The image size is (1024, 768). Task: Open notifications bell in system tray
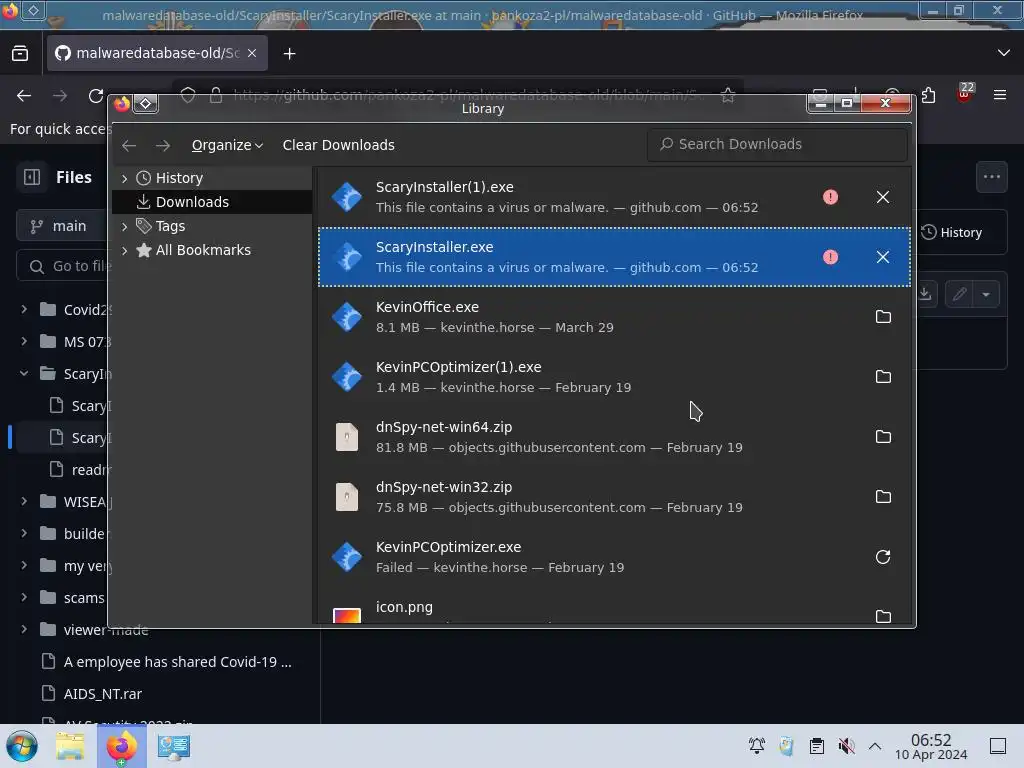coord(757,746)
